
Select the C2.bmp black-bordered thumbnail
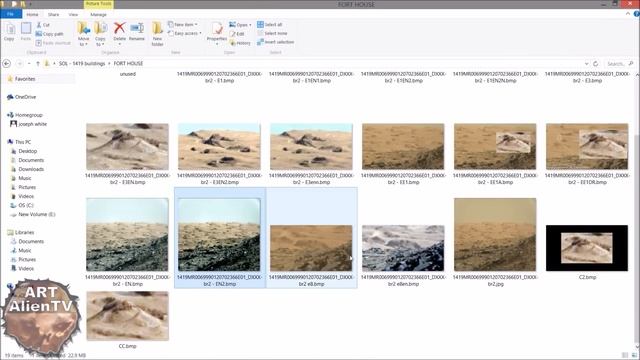[x=587, y=248]
